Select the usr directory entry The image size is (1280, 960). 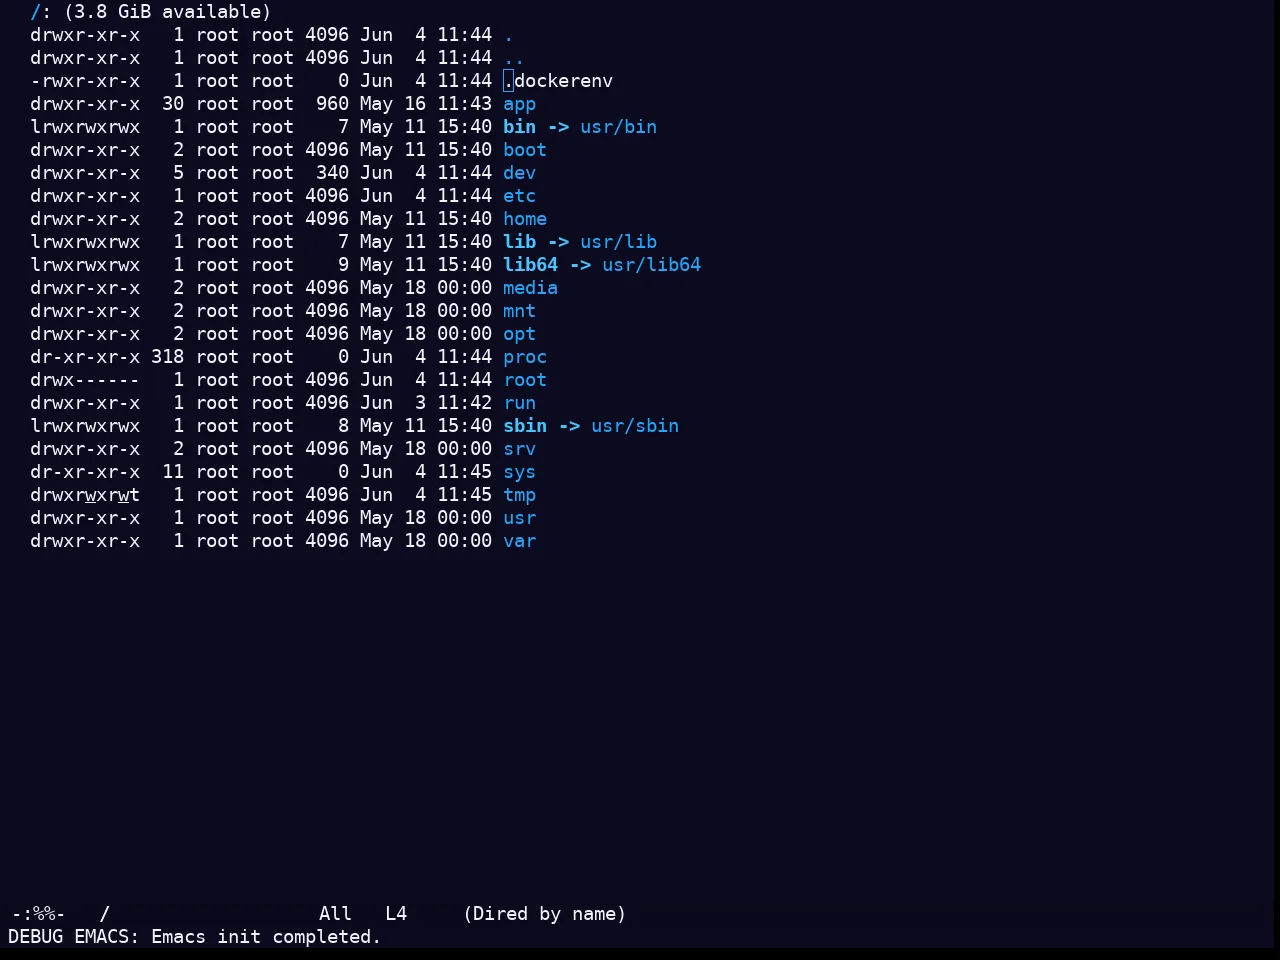point(519,518)
